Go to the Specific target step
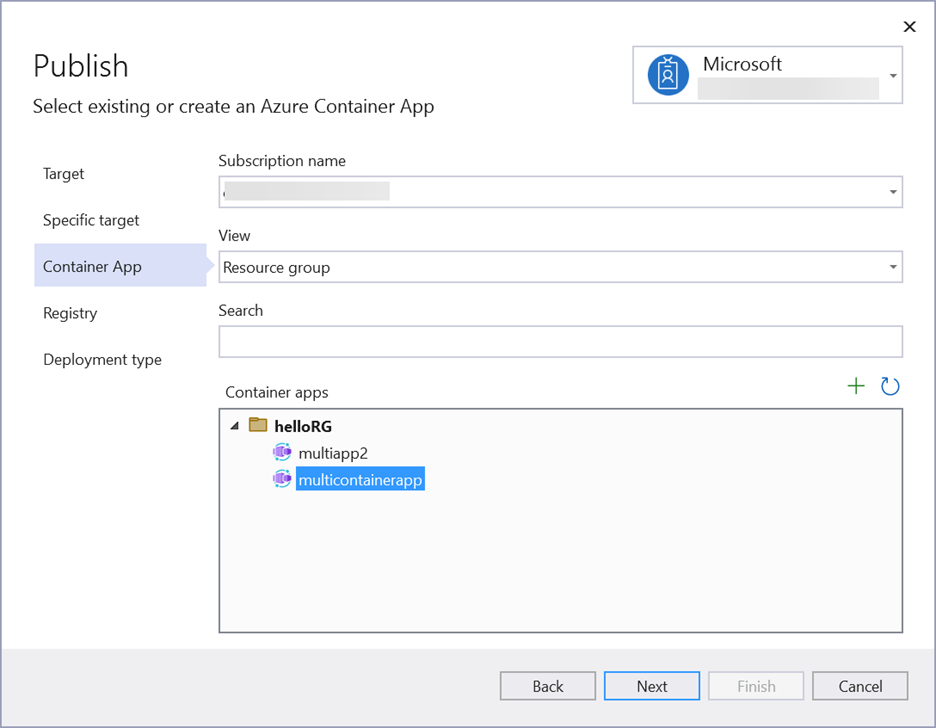This screenshot has height=728, width=936. [91, 220]
